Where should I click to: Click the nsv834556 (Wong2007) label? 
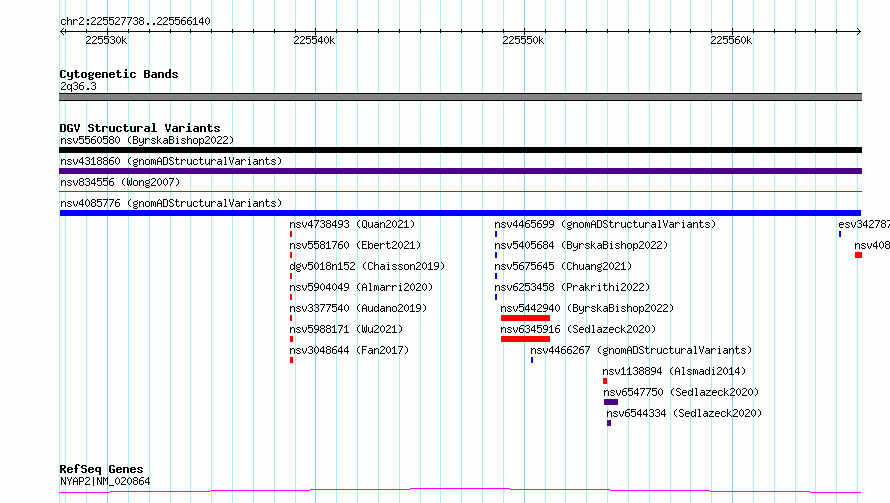tap(120, 182)
